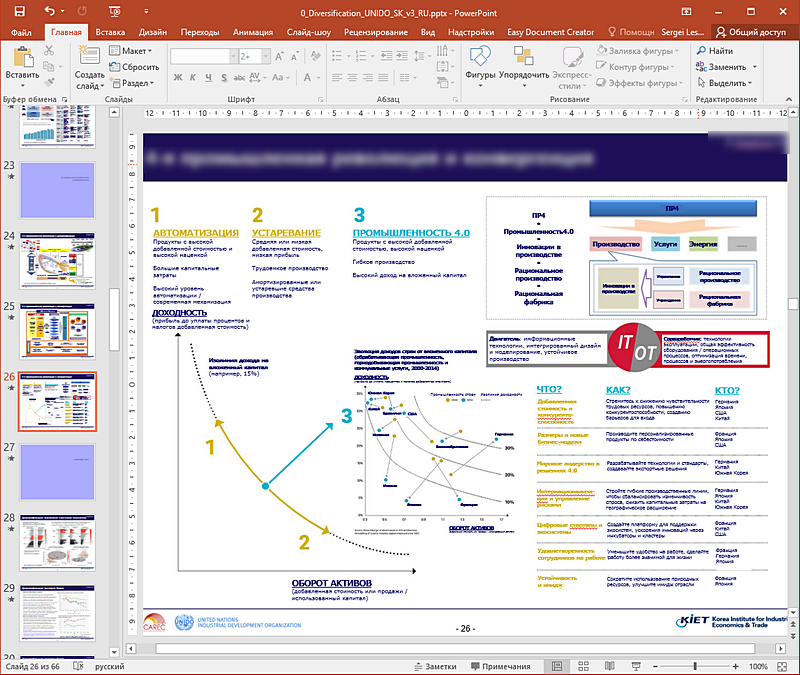Expand font name combo box
This screenshot has width=800, height=675.
(x=233, y=56)
